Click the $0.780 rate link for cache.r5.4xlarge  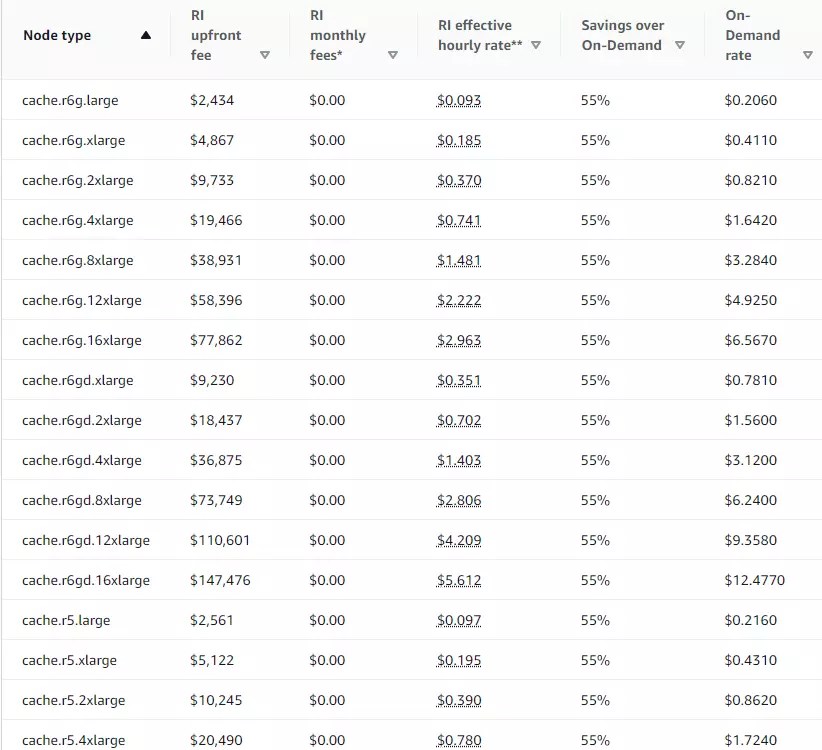[459, 740]
